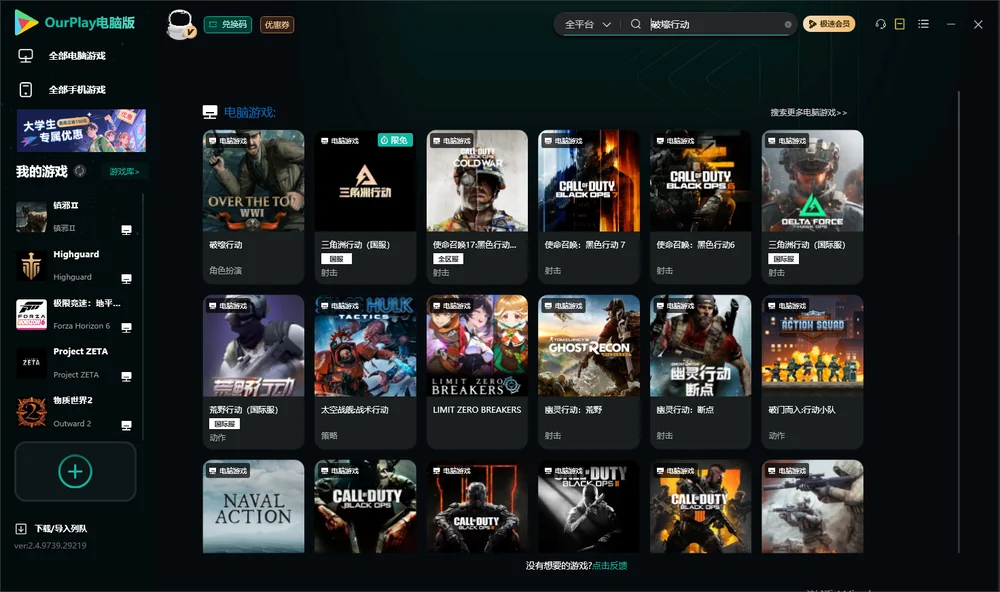This screenshot has height=592, width=1000.
Task: Refresh My Games with the circular icon
Action: (80, 171)
